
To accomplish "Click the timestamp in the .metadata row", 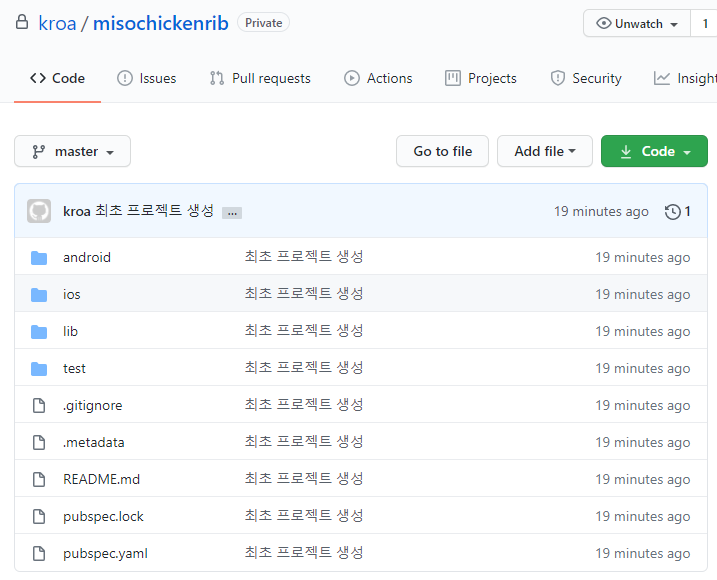I will point(642,443).
